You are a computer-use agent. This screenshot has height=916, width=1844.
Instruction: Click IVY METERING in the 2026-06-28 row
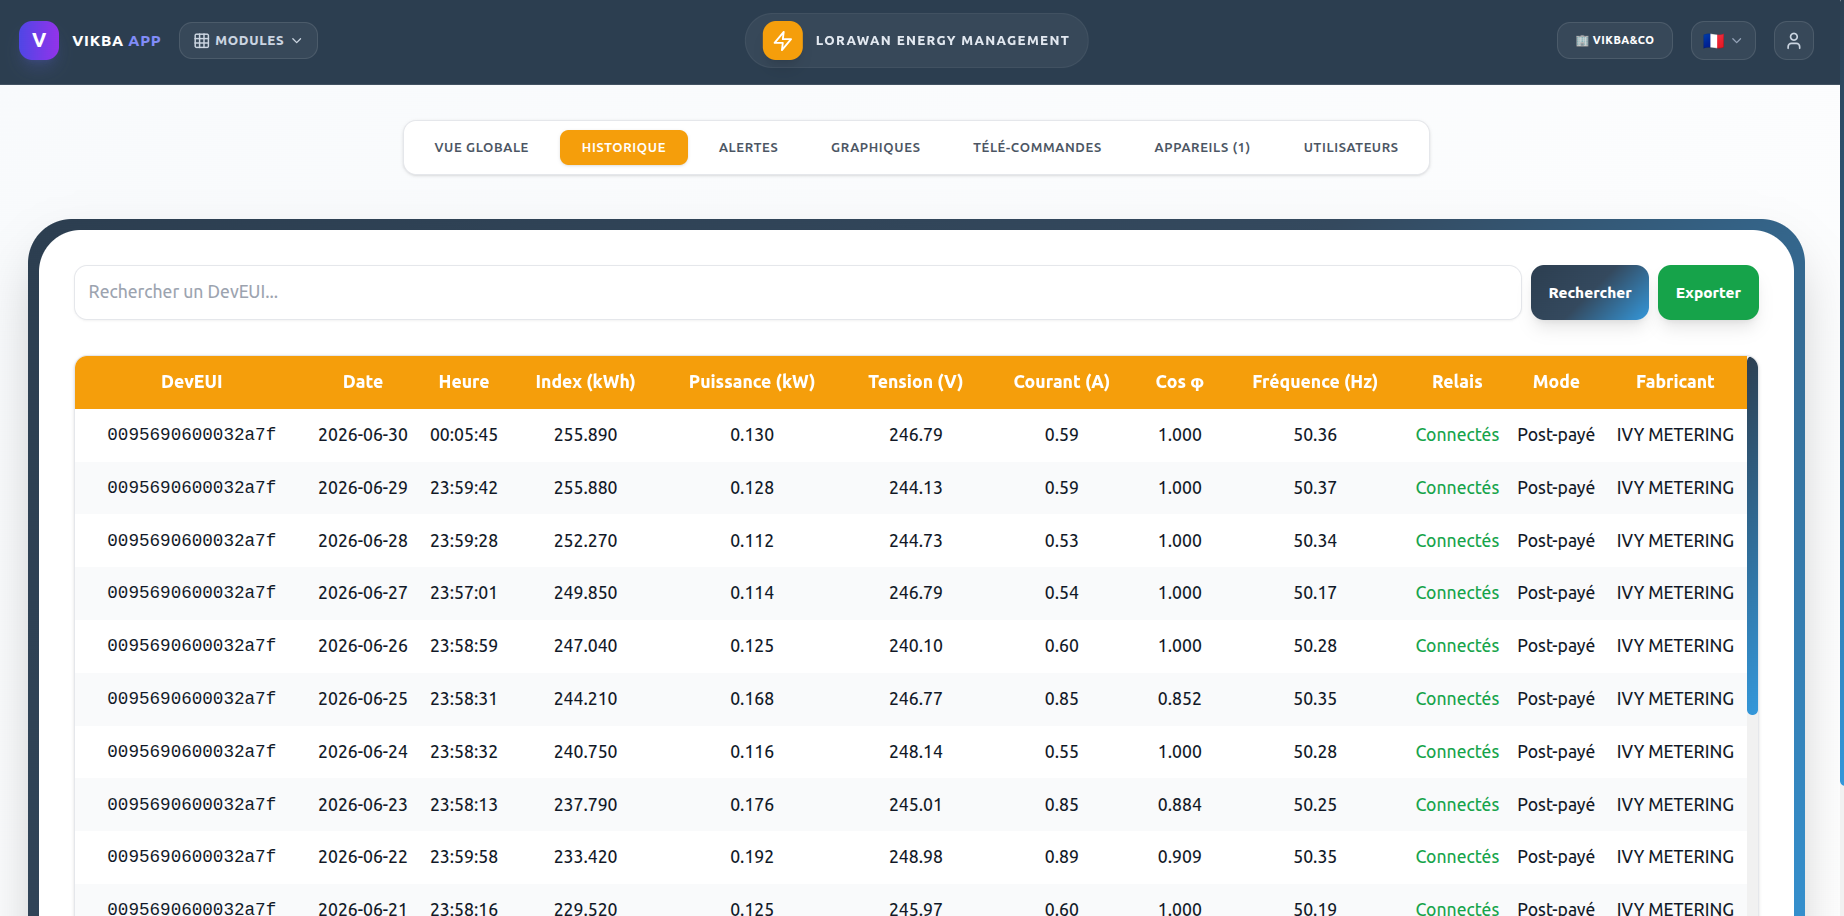(x=1675, y=541)
